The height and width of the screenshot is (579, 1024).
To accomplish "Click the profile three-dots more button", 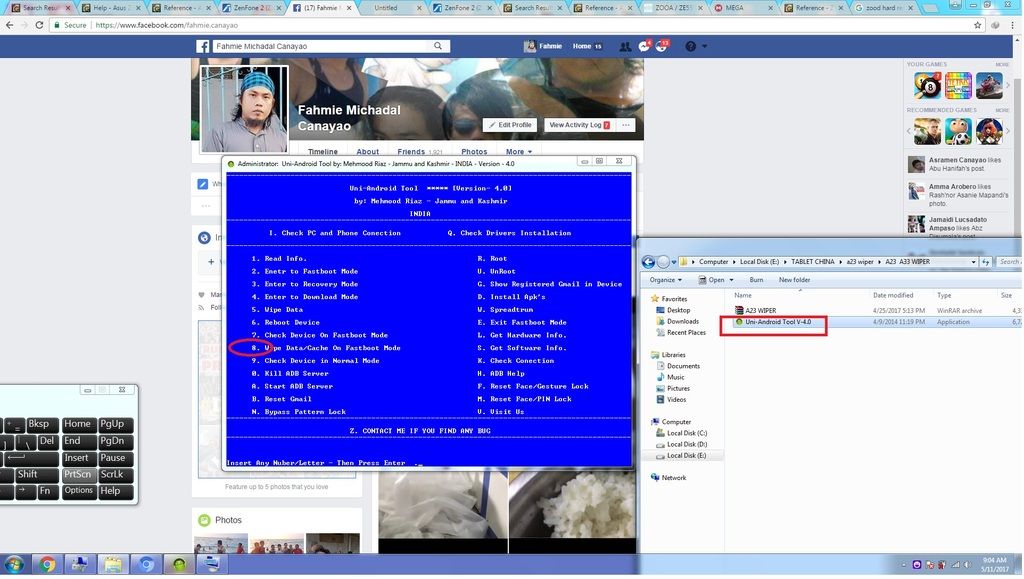I will (x=626, y=125).
